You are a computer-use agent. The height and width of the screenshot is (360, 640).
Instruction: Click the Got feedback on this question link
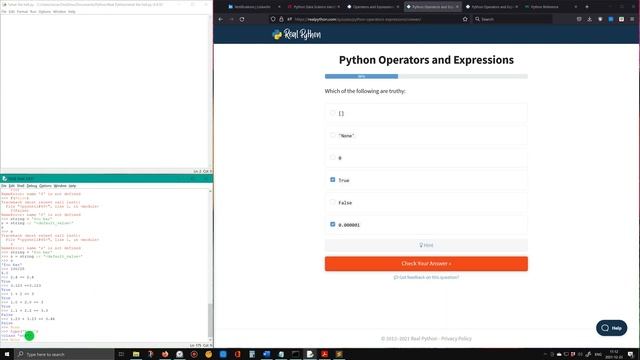[426, 277]
